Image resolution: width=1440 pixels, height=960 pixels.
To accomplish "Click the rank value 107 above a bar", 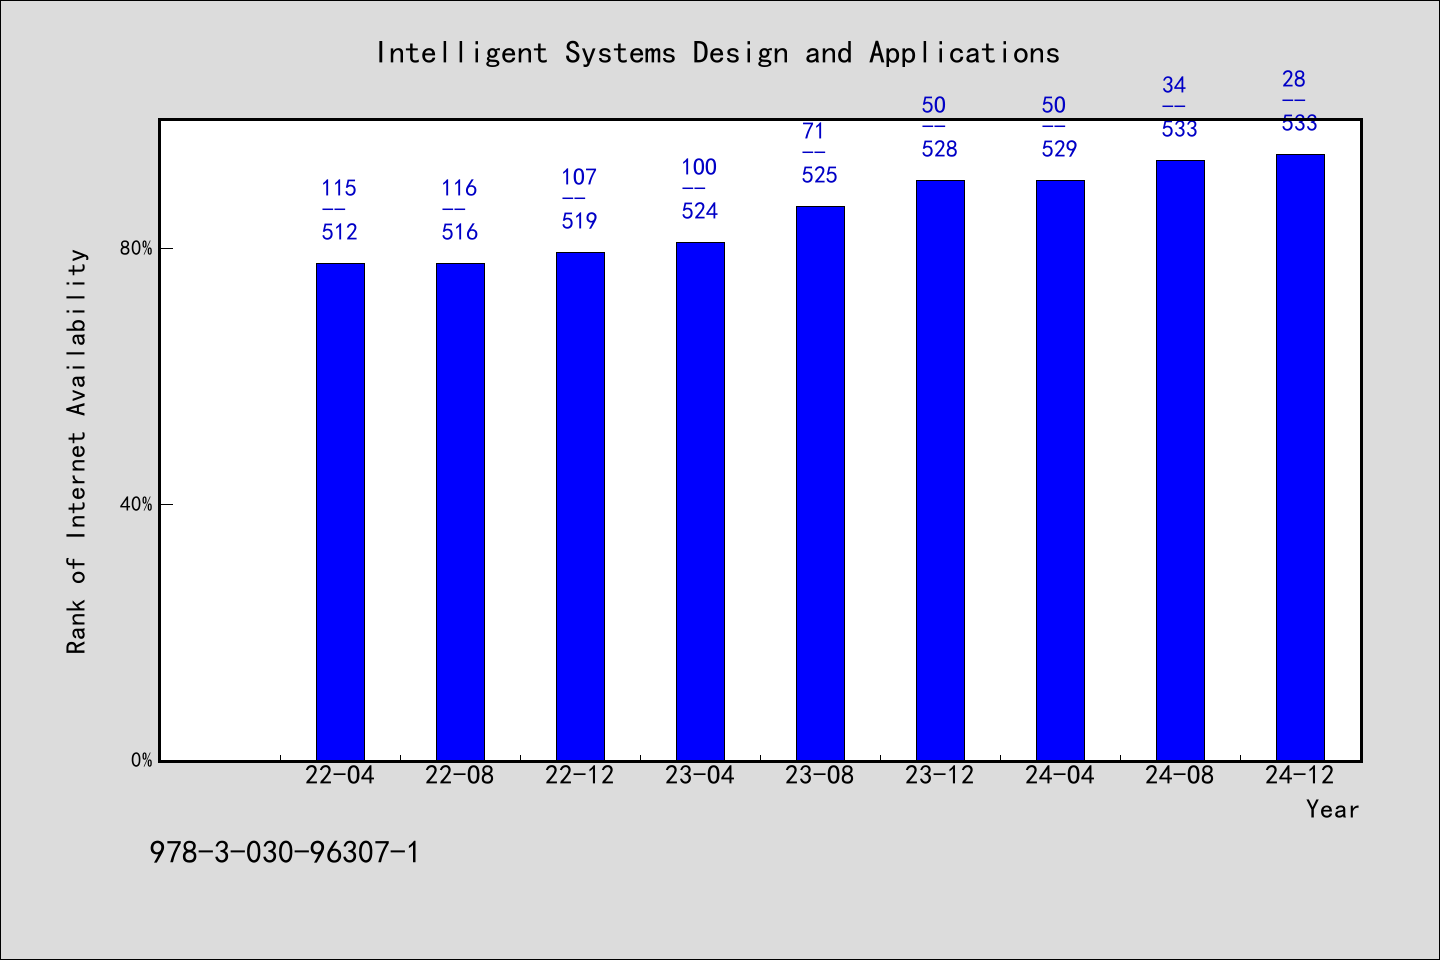I will point(579,177).
